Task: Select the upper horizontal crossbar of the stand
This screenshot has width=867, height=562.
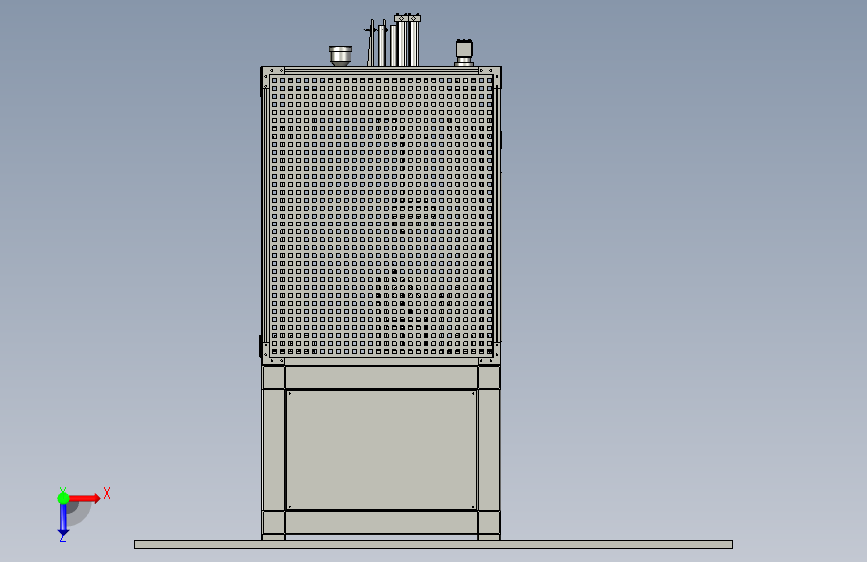Action: (382, 377)
